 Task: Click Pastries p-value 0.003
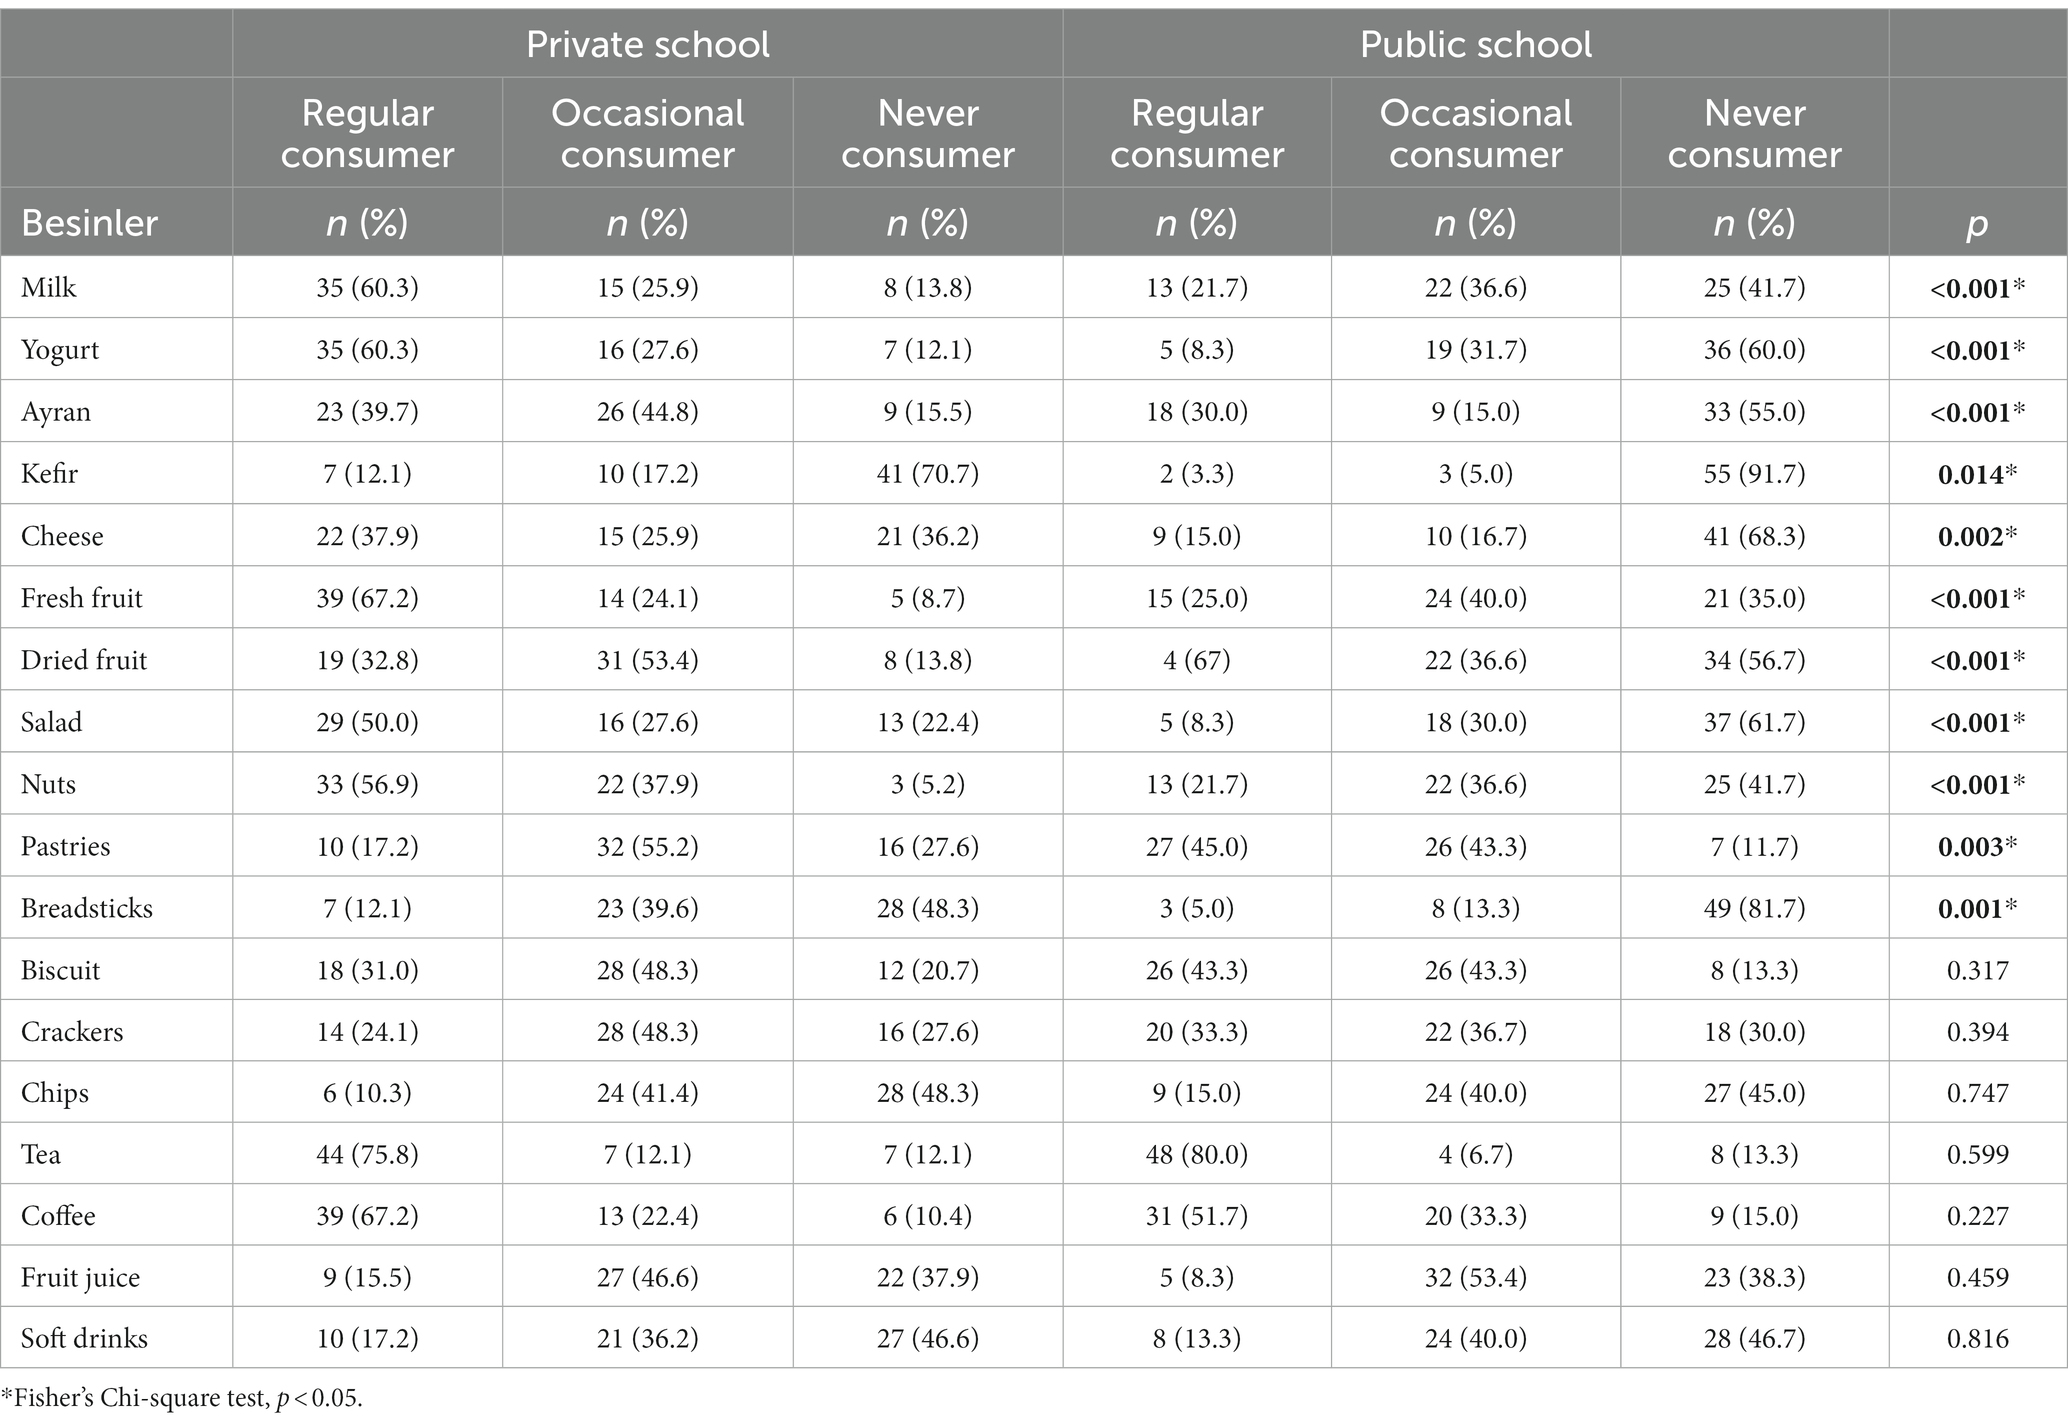tap(1978, 846)
